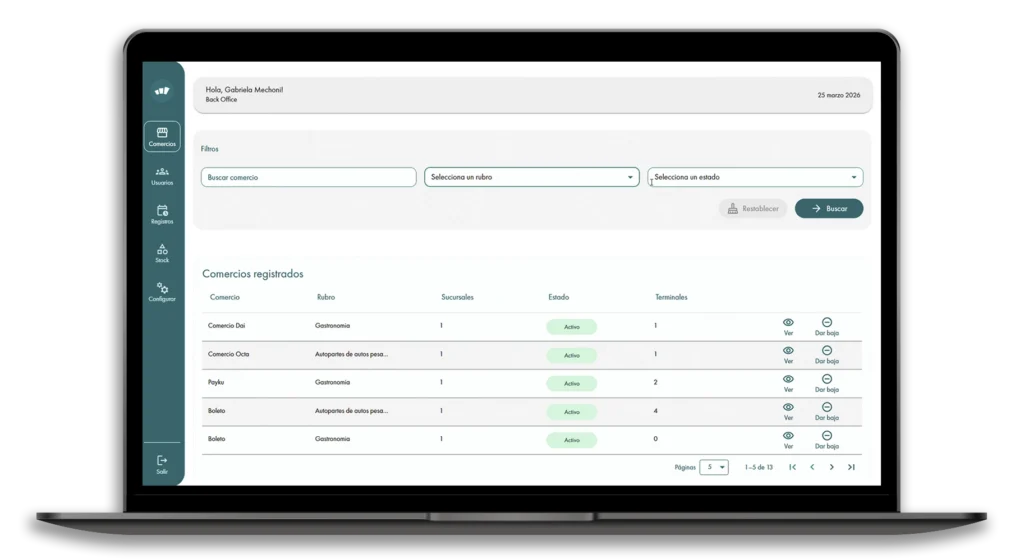Dar baja for Payku row
The width and height of the screenshot is (1024, 559).
click(x=827, y=383)
